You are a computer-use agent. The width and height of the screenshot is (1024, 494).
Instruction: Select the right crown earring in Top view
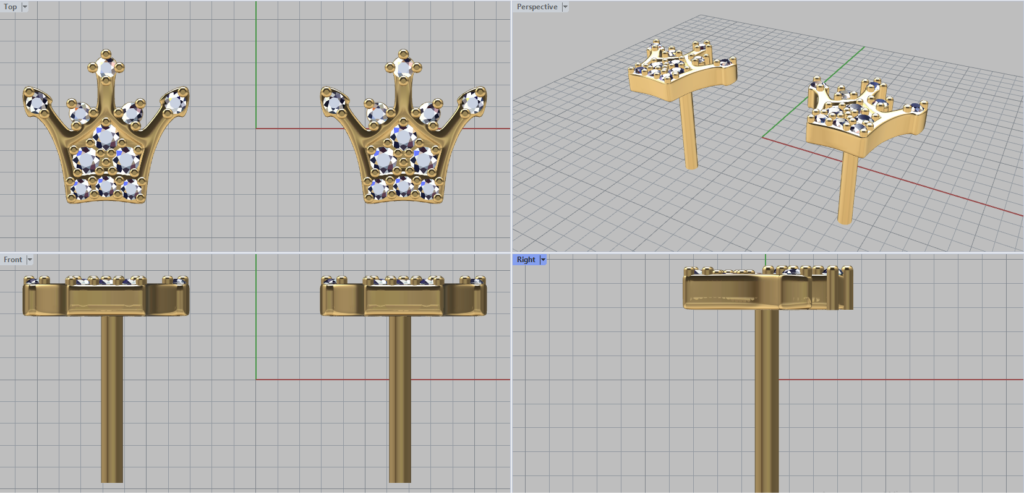[x=404, y=126]
